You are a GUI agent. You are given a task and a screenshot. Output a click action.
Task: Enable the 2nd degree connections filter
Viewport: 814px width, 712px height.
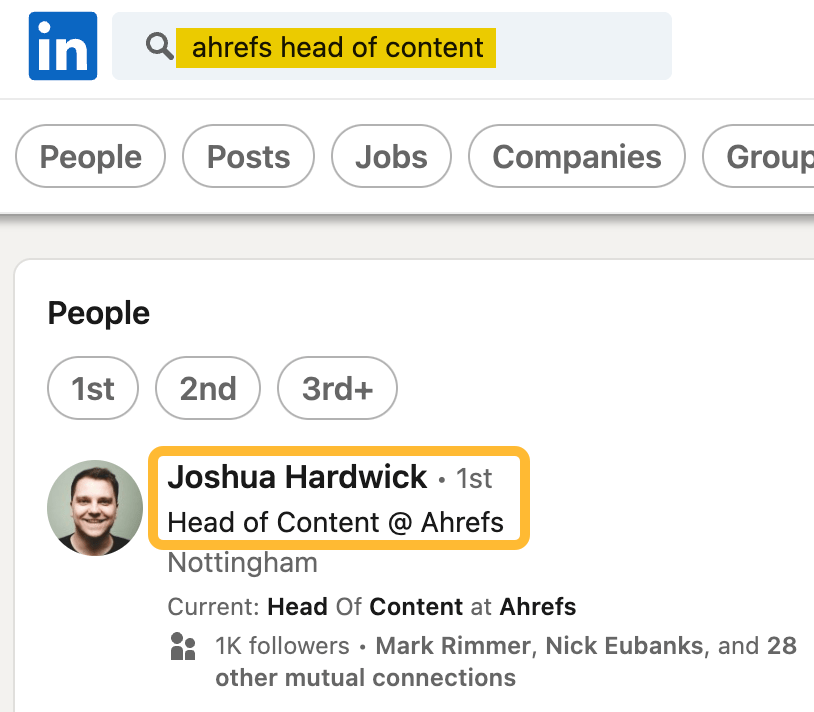[x=208, y=389]
